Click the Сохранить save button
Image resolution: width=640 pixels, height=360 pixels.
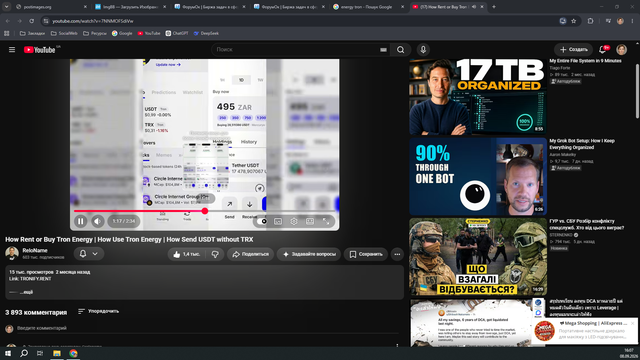tap(366, 254)
